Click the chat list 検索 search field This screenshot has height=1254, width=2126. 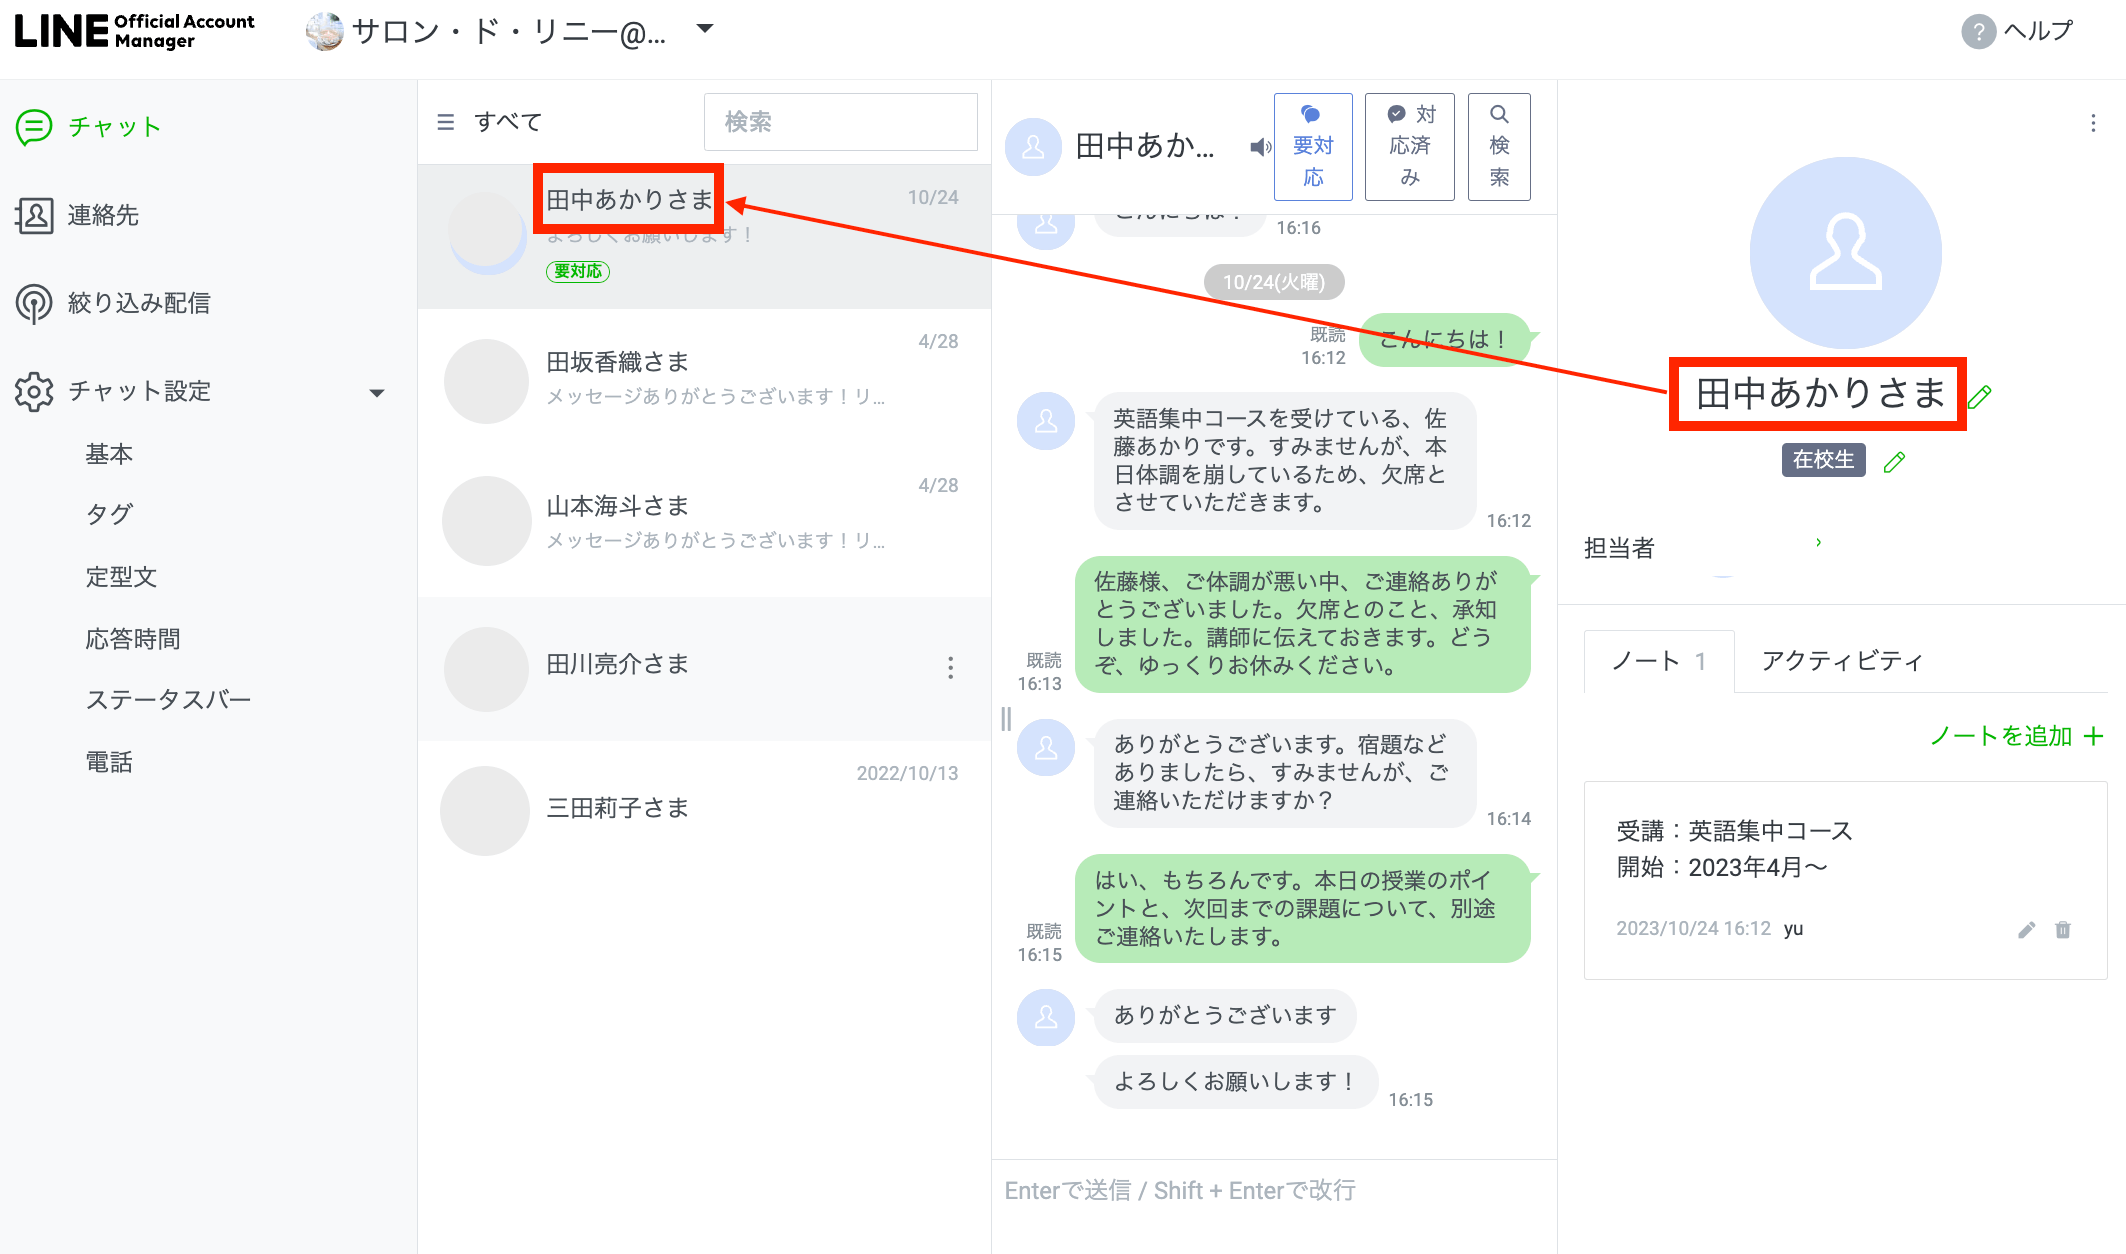840,122
